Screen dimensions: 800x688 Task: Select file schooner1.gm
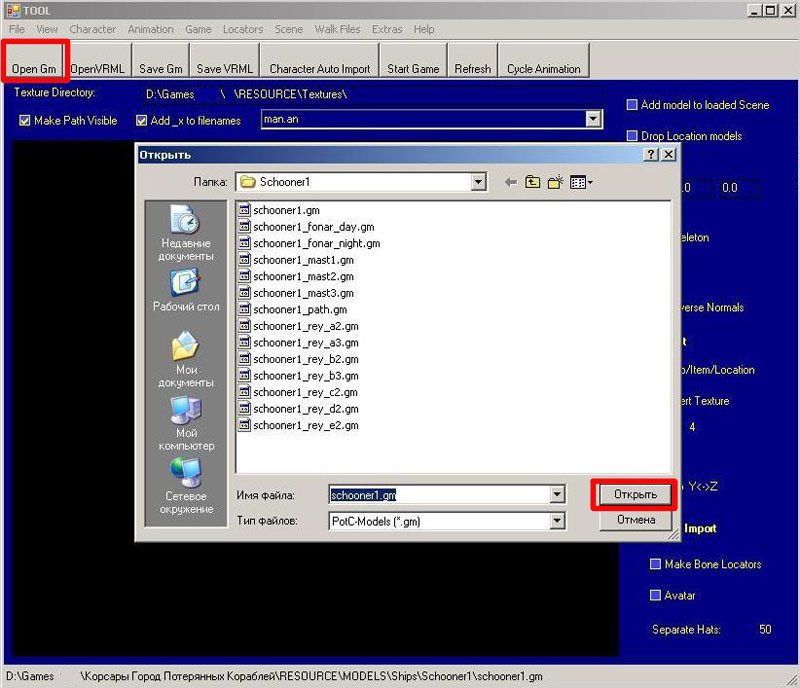click(279, 210)
